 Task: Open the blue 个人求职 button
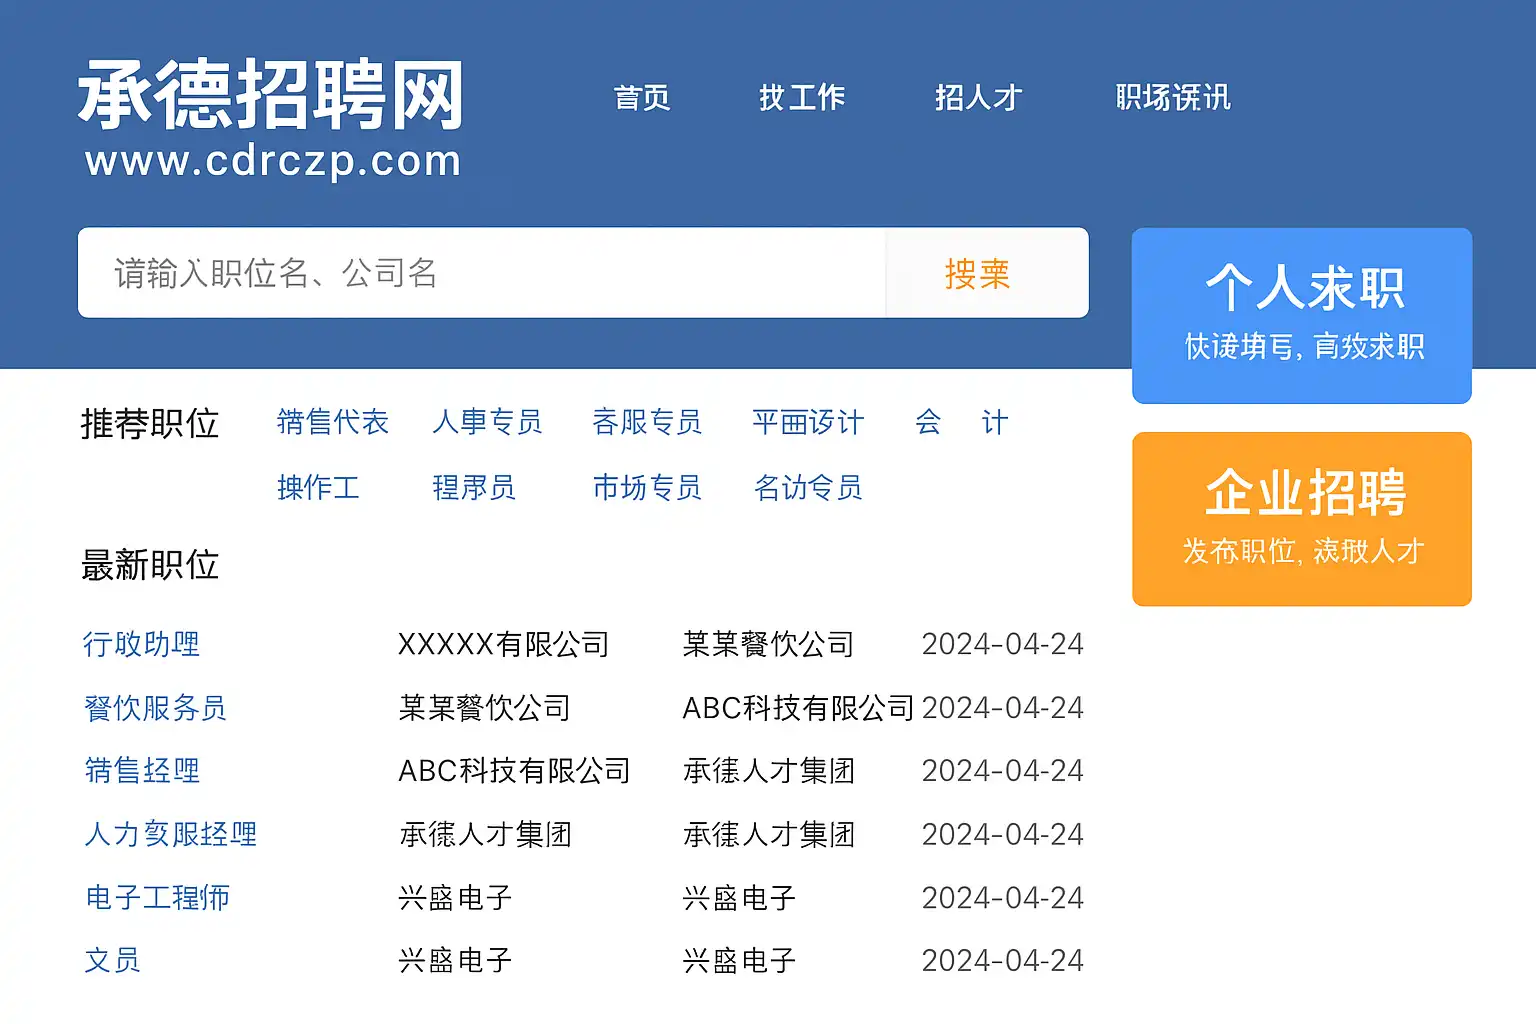point(1302,315)
